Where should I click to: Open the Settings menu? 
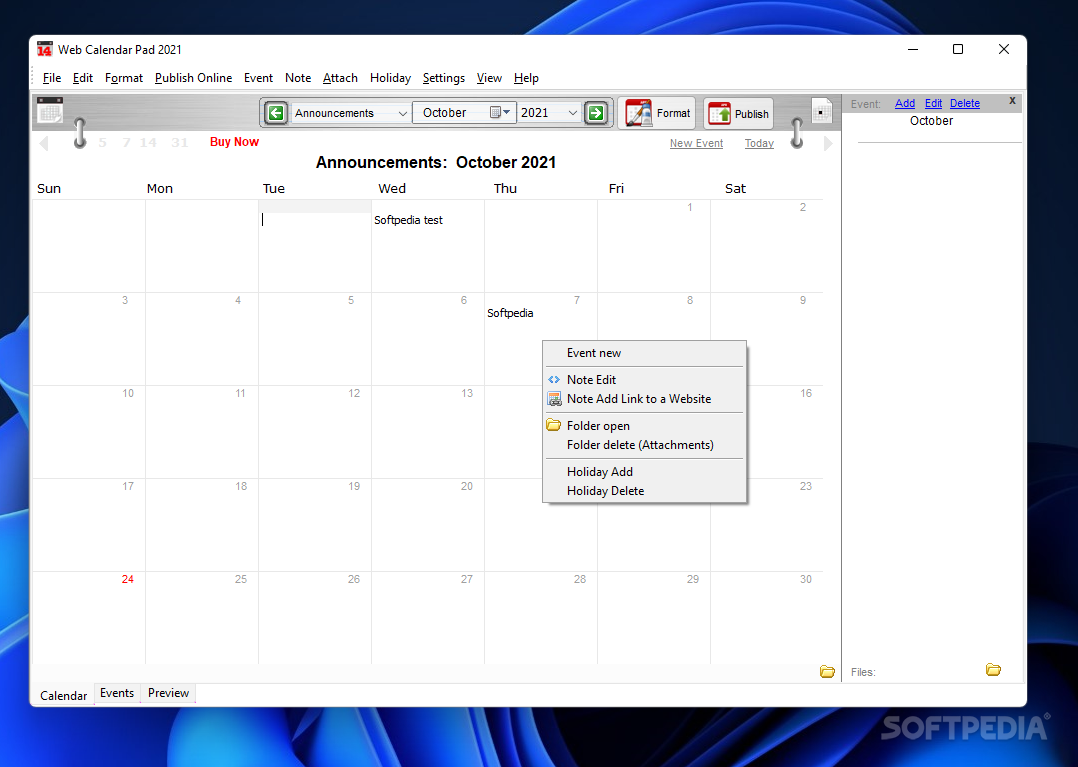point(443,78)
